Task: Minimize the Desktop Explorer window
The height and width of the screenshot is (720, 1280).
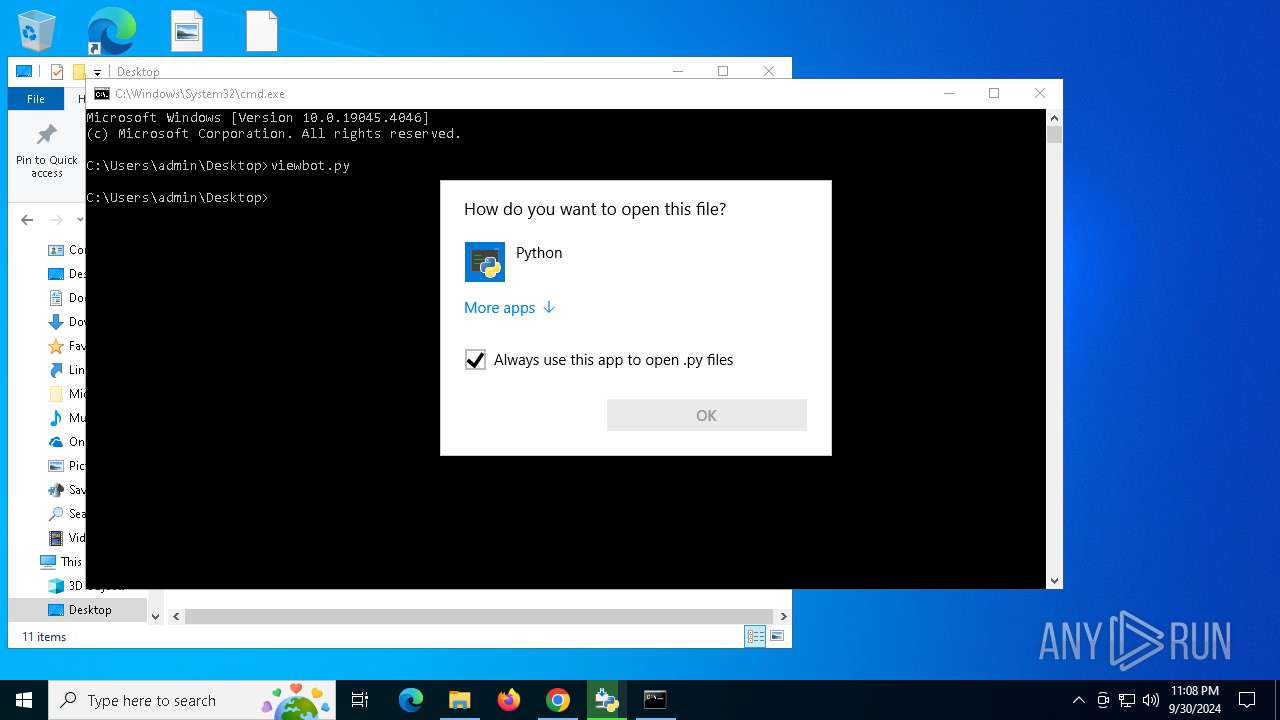Action: [678, 71]
